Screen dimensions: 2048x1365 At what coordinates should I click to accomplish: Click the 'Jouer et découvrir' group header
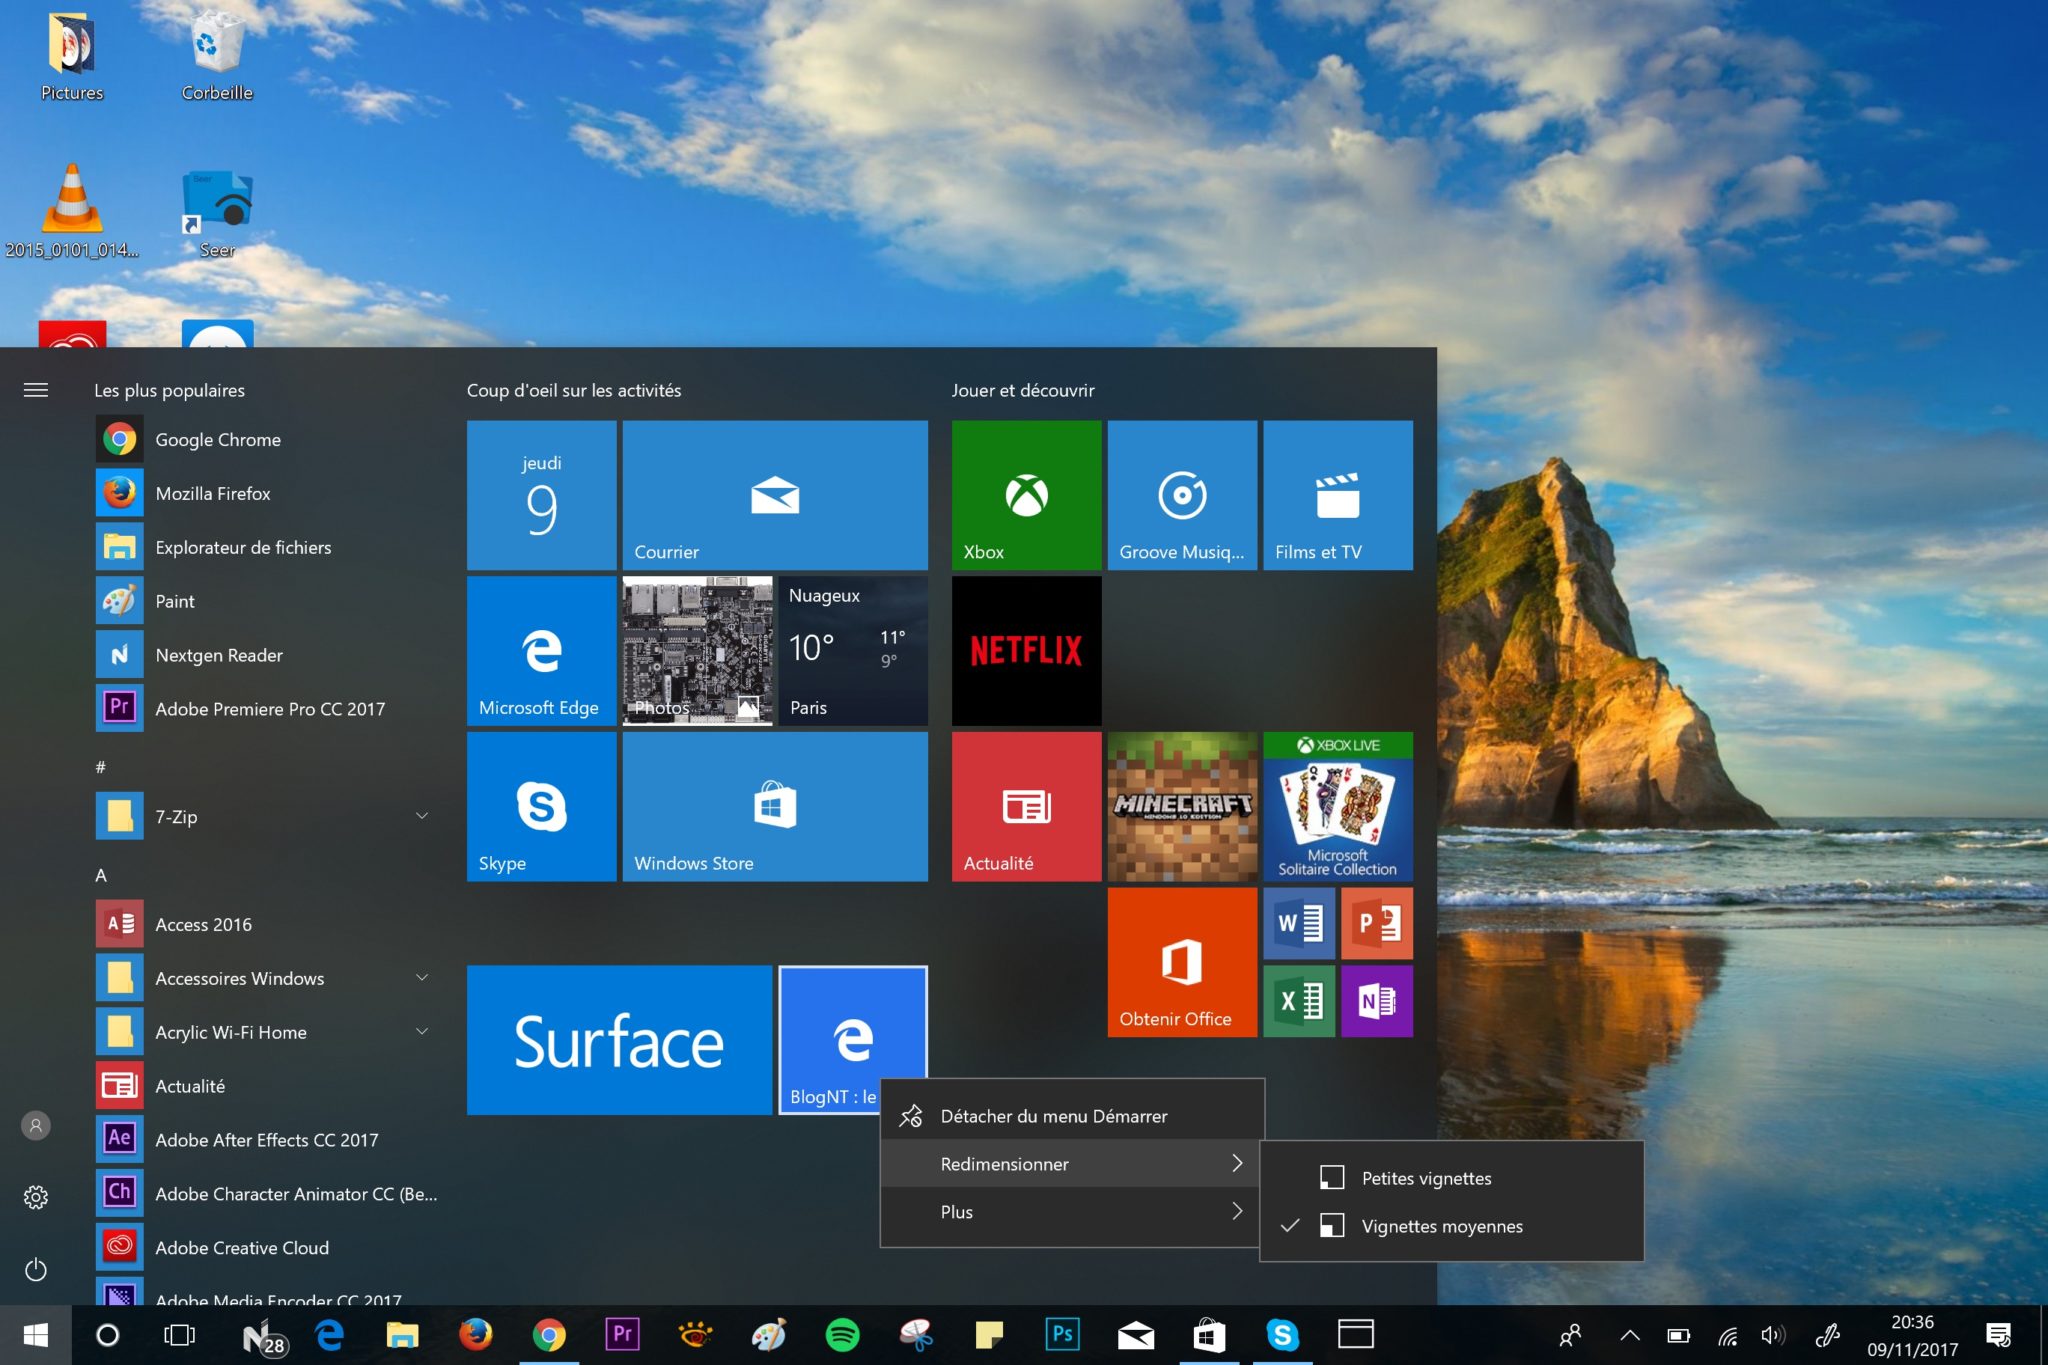[x=1023, y=390]
